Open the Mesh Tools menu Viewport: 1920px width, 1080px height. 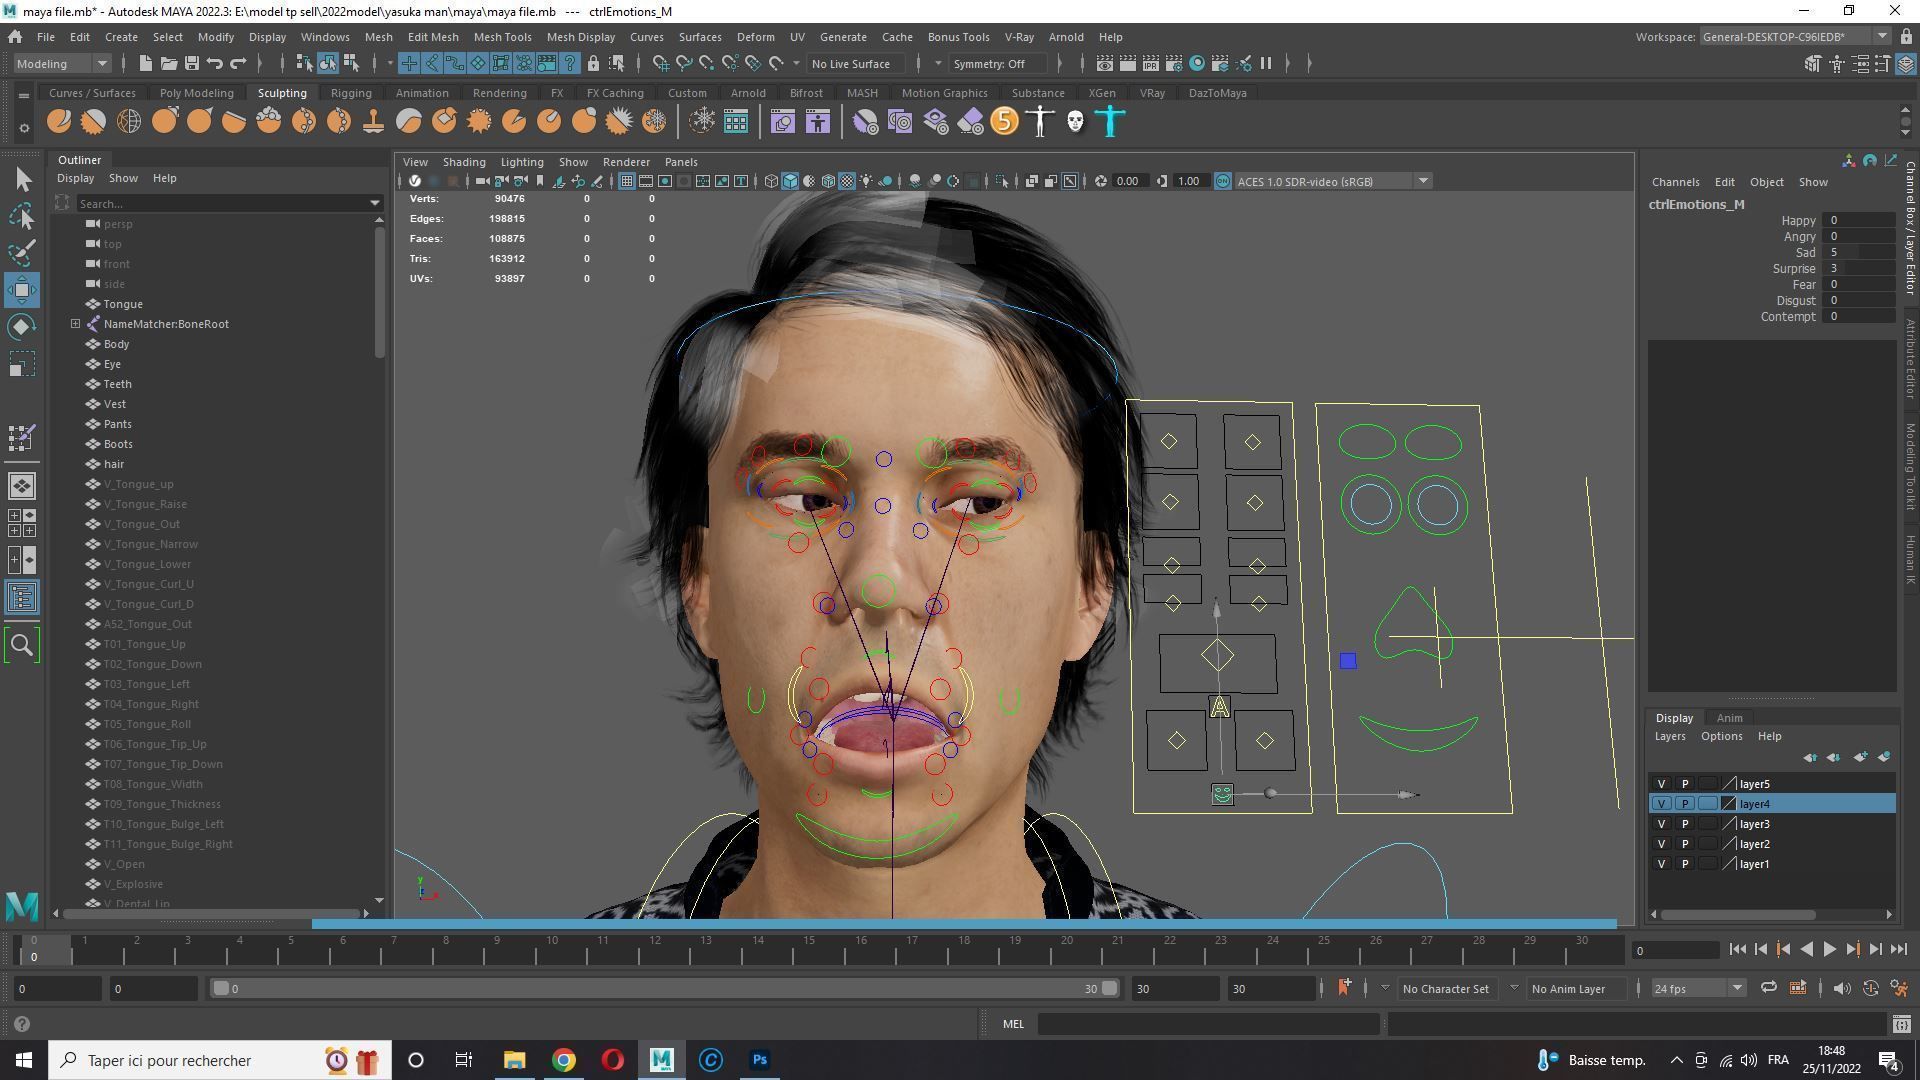(502, 37)
